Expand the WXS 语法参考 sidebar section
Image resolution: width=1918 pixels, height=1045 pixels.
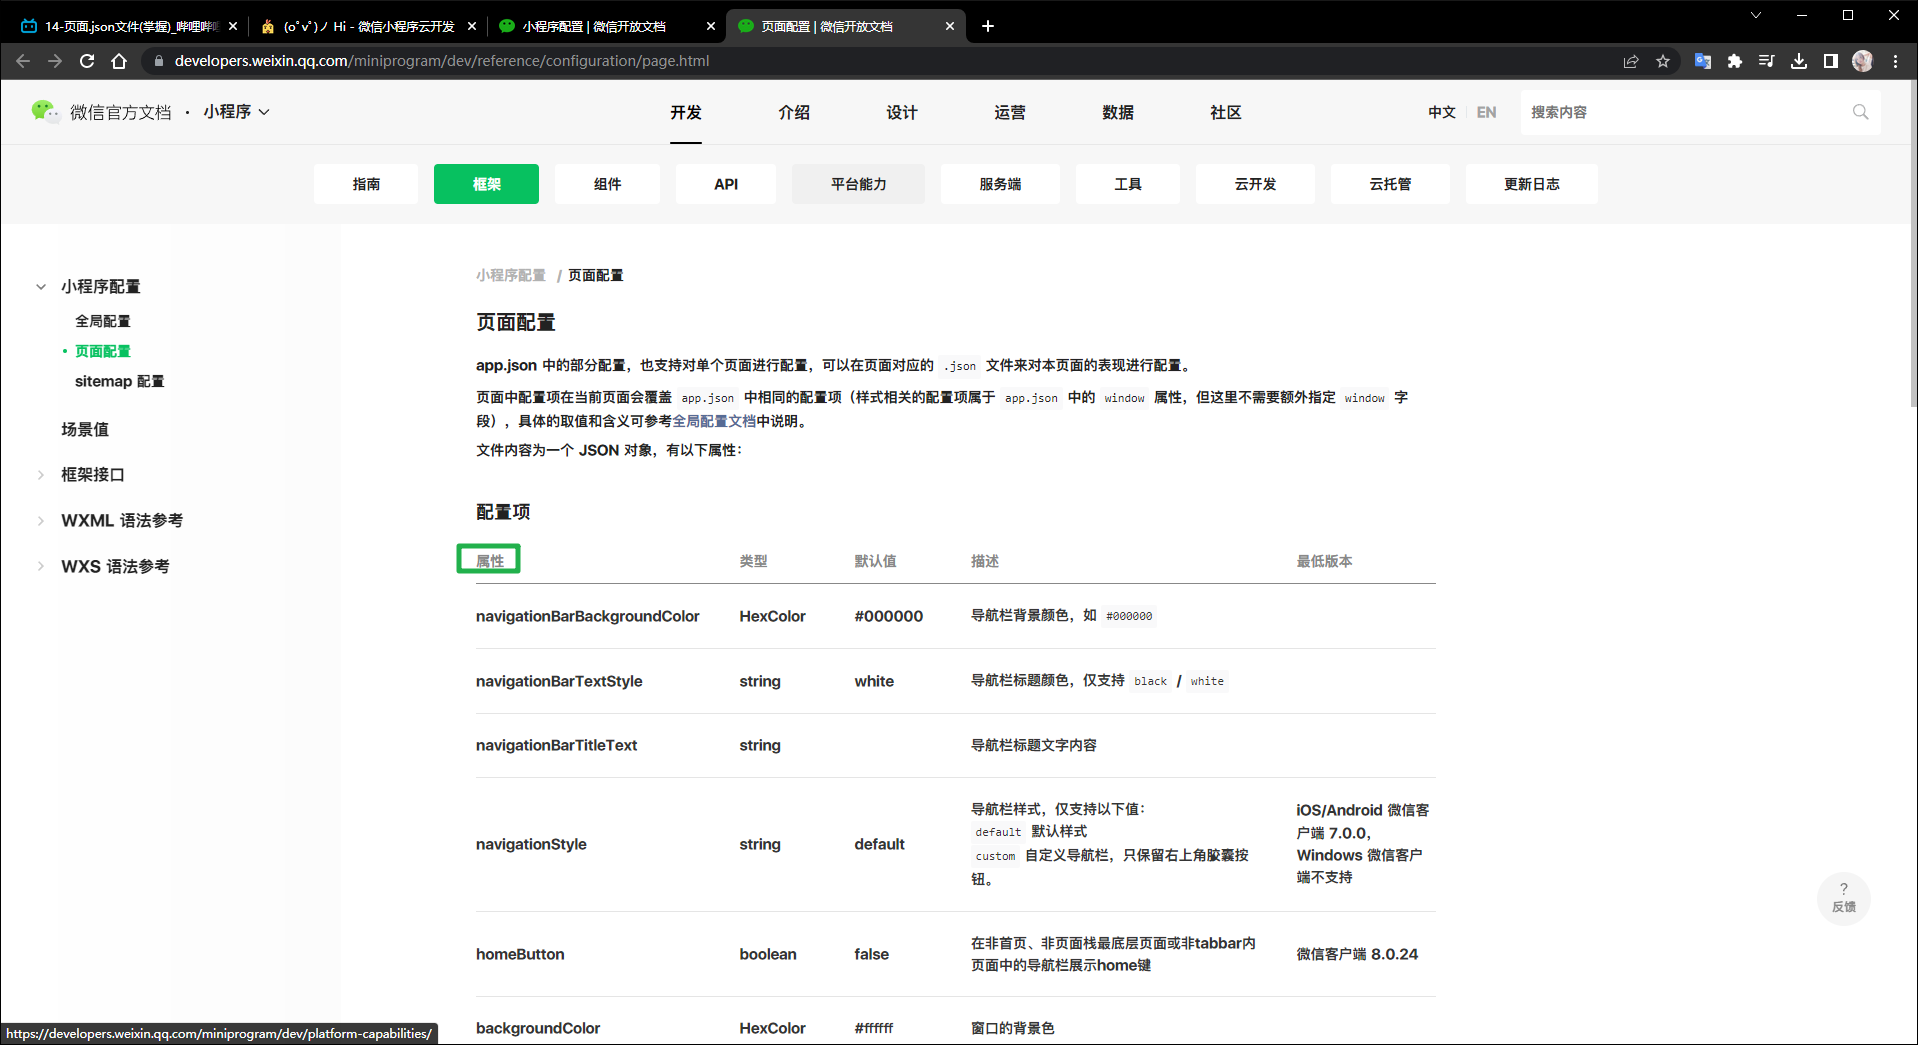pos(41,567)
